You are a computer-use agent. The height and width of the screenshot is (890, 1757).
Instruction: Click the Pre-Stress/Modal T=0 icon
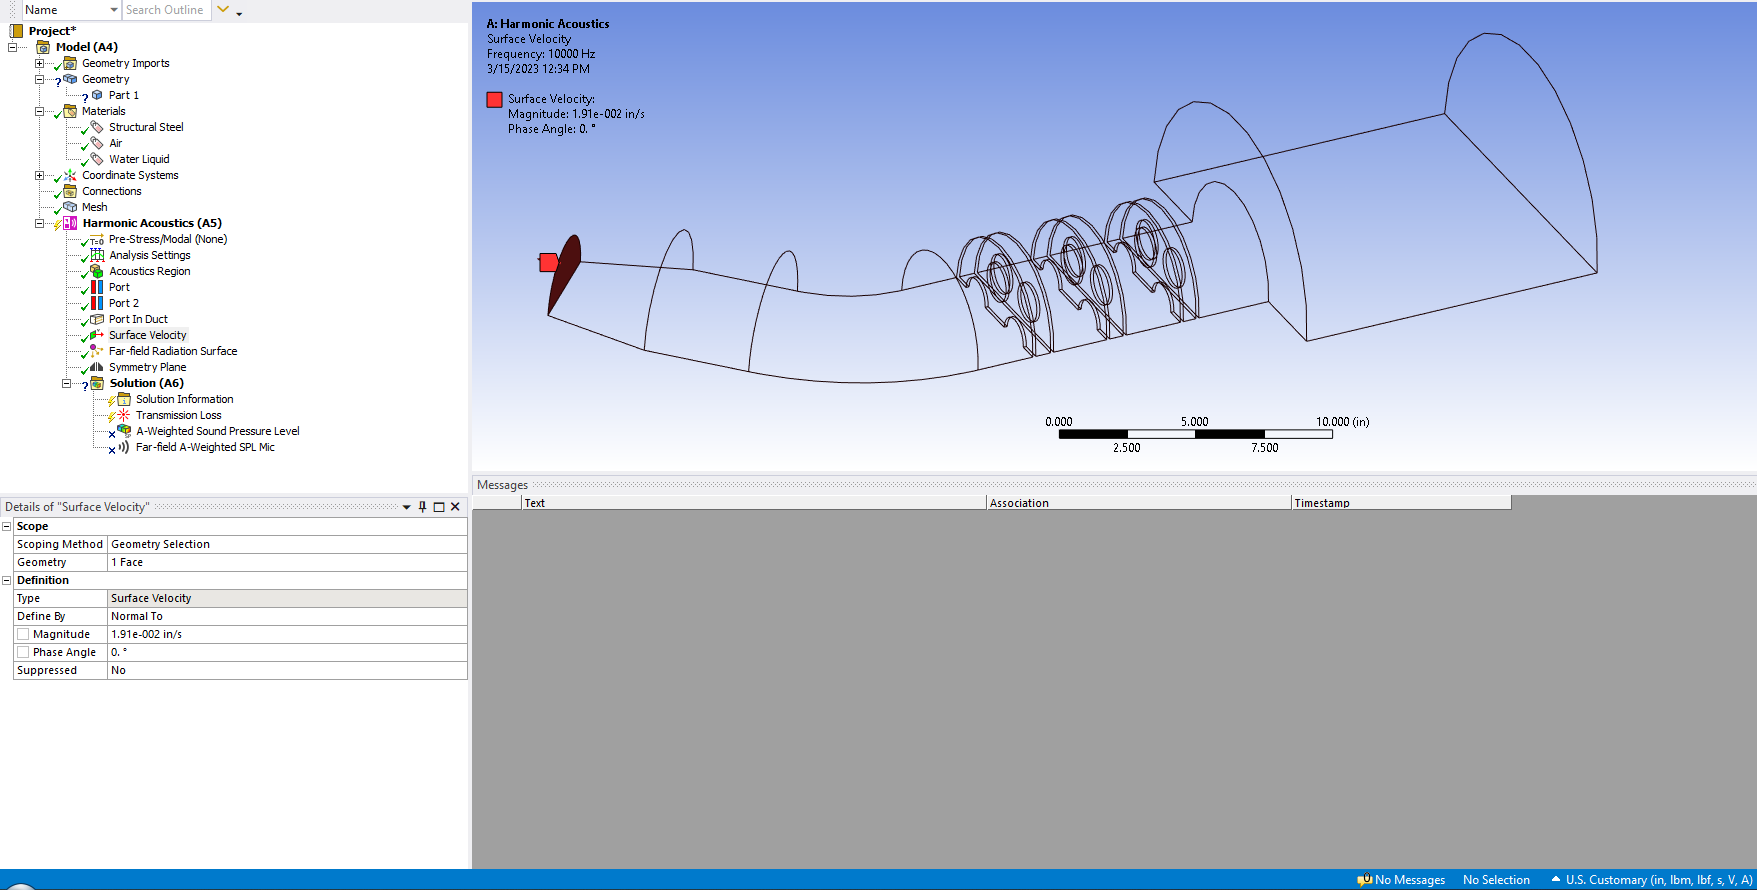[97, 240]
